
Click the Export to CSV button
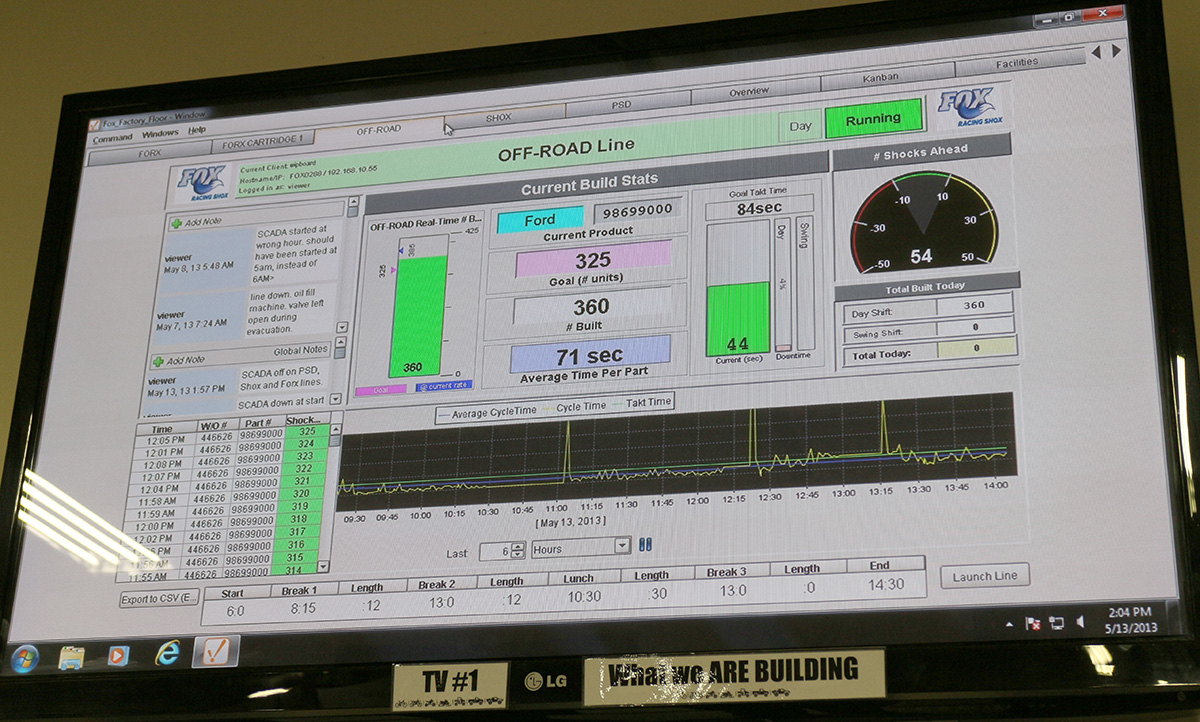click(x=159, y=599)
